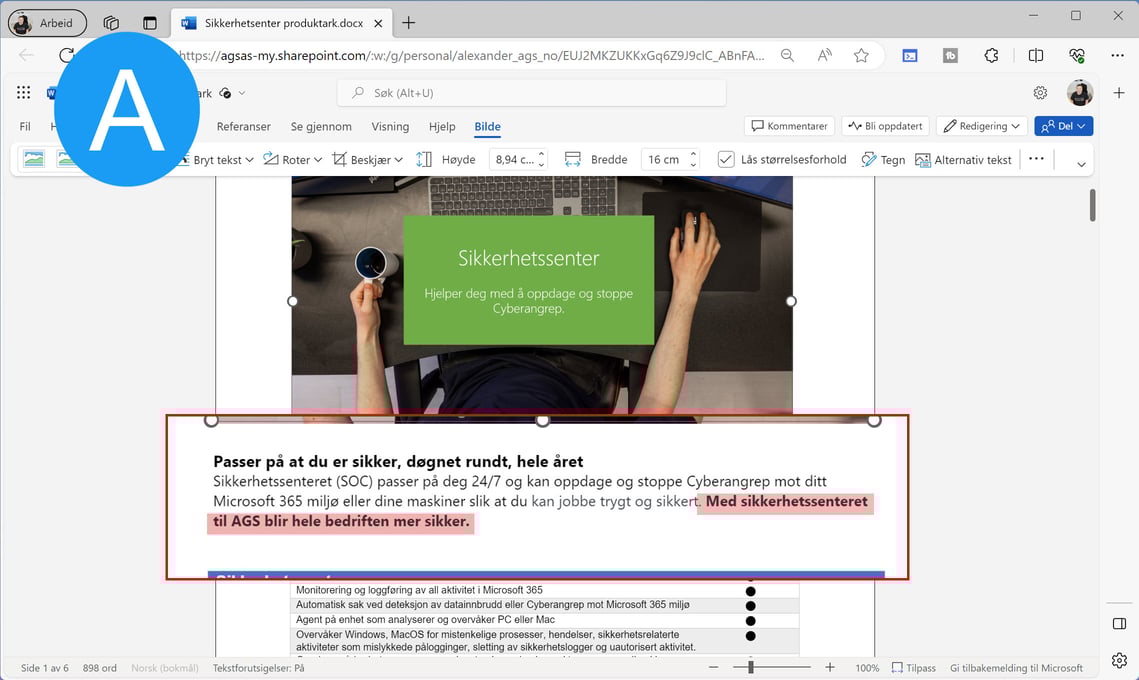Switch to the Visning tab
The image size is (1139, 680).
point(390,127)
